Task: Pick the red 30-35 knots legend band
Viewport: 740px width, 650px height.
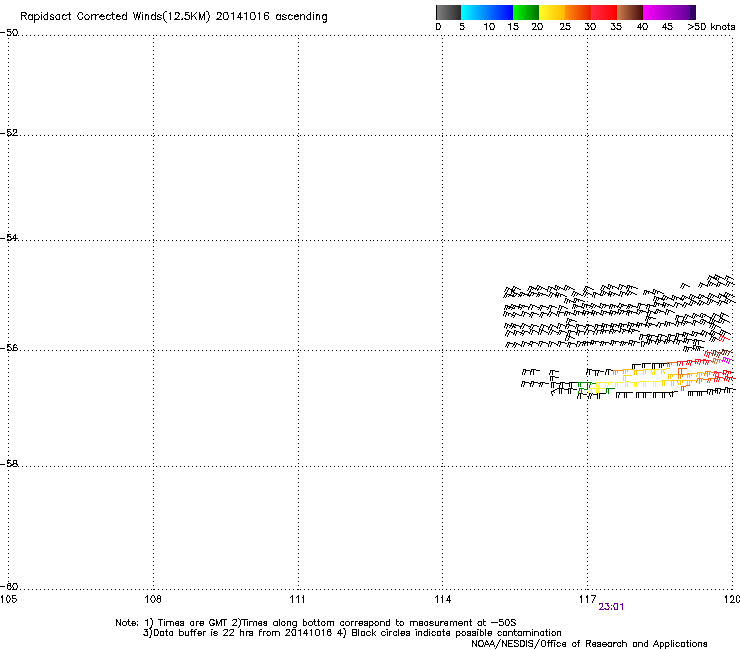Action: point(604,12)
